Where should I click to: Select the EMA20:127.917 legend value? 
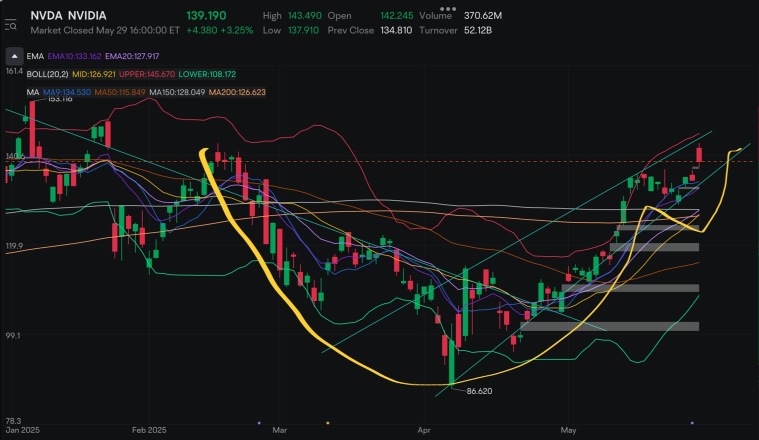click(132, 56)
